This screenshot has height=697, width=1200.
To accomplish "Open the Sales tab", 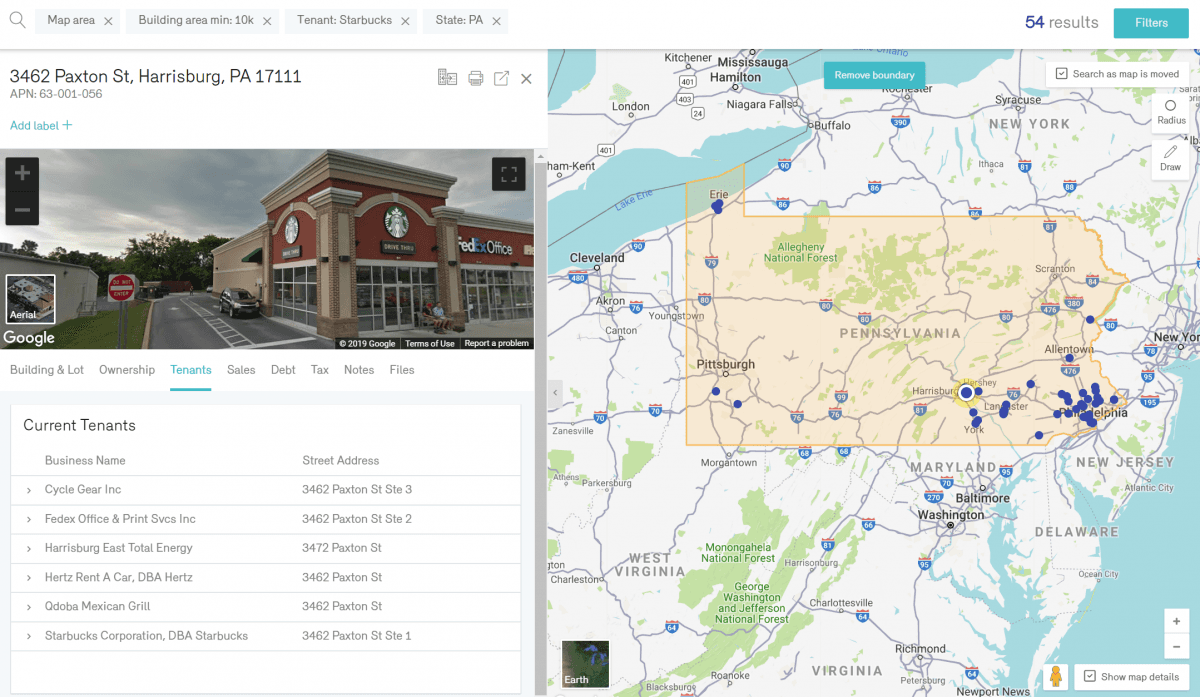I will point(241,370).
